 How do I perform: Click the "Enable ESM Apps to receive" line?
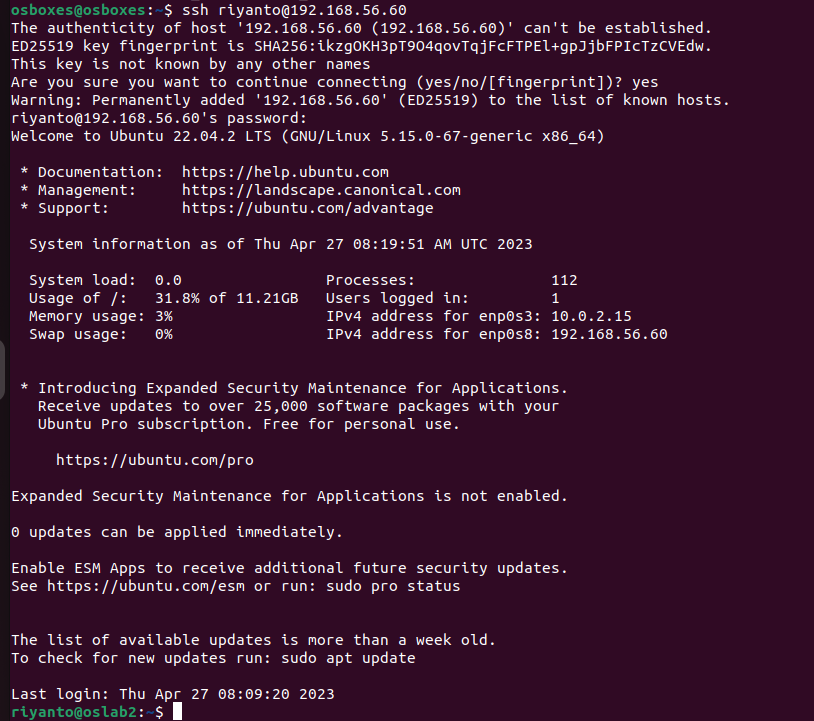click(x=290, y=568)
